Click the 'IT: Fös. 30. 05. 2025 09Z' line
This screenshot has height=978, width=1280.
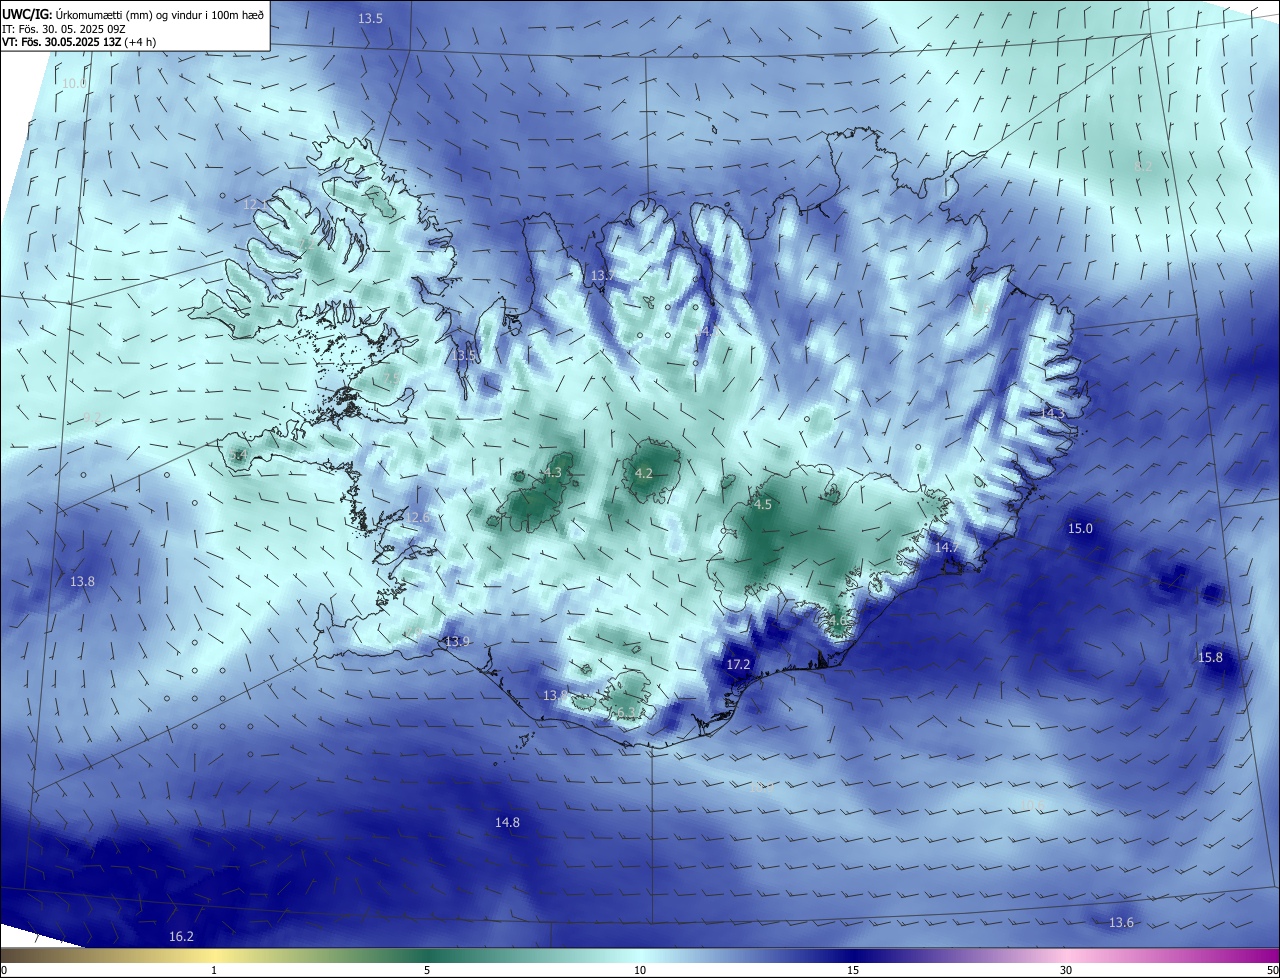click(65, 28)
